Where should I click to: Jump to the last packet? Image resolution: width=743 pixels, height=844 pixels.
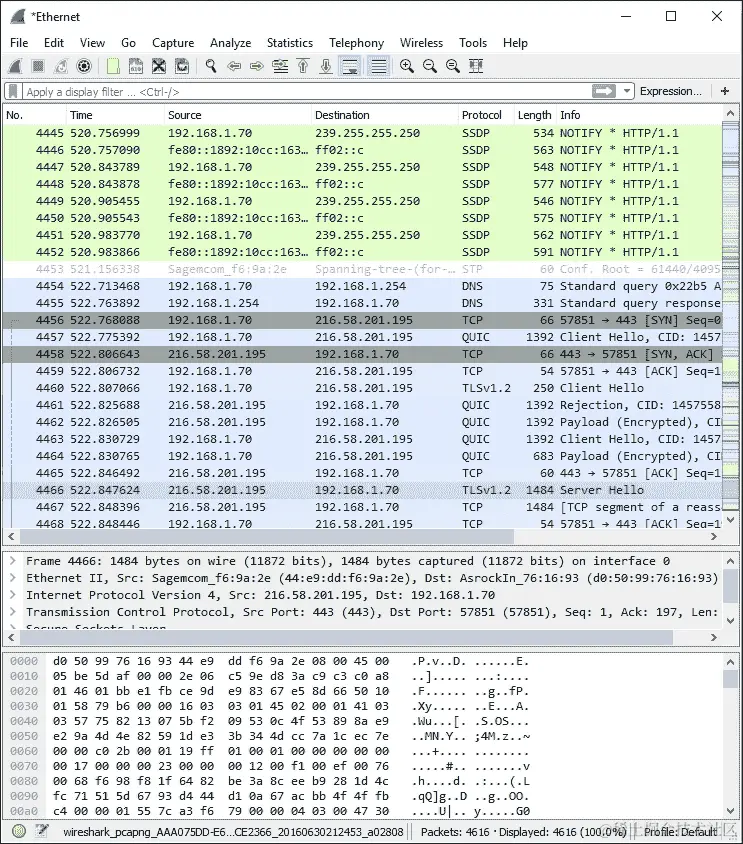tap(326, 66)
